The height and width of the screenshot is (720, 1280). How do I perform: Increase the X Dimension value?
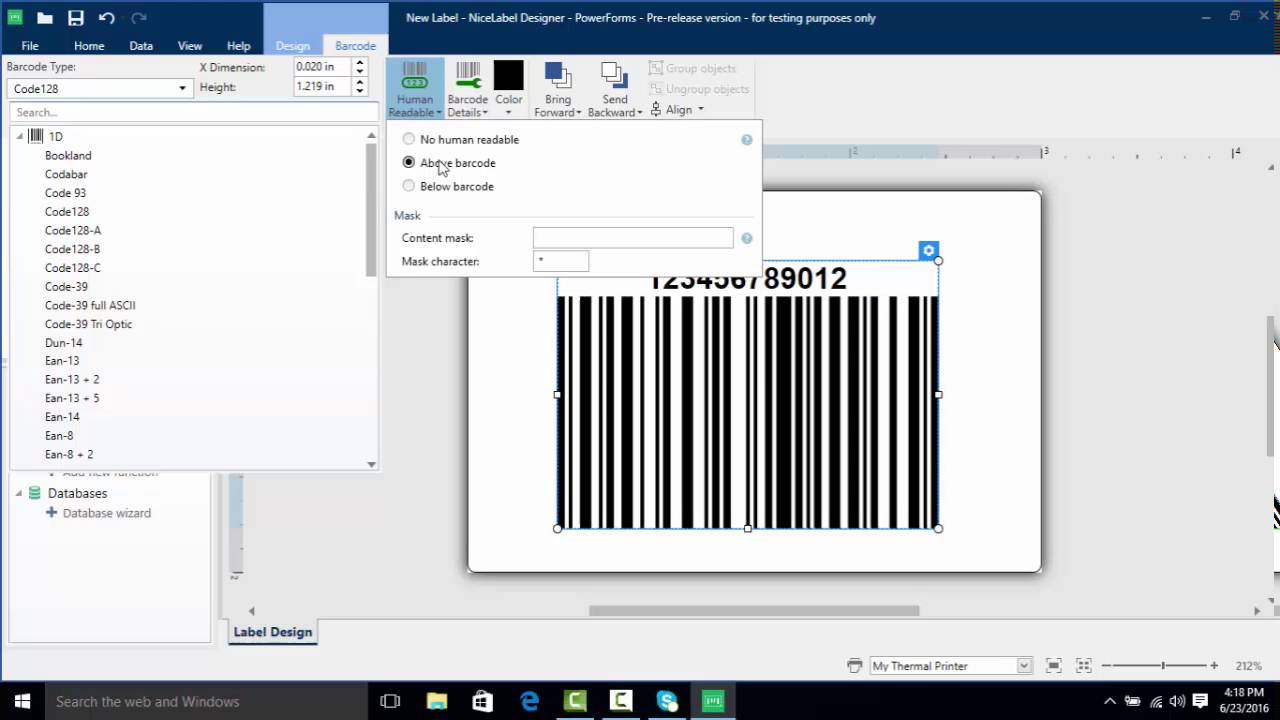[x=360, y=62]
